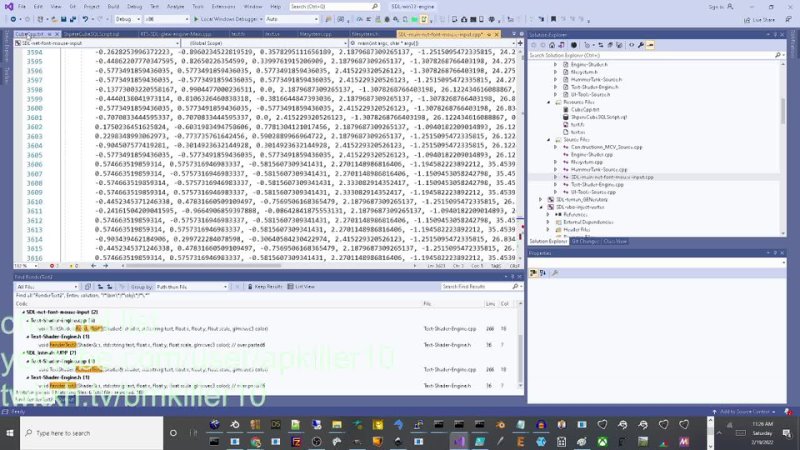Screen dimensions: 800x450
Task: Open the Build menu
Action: point(113,7)
